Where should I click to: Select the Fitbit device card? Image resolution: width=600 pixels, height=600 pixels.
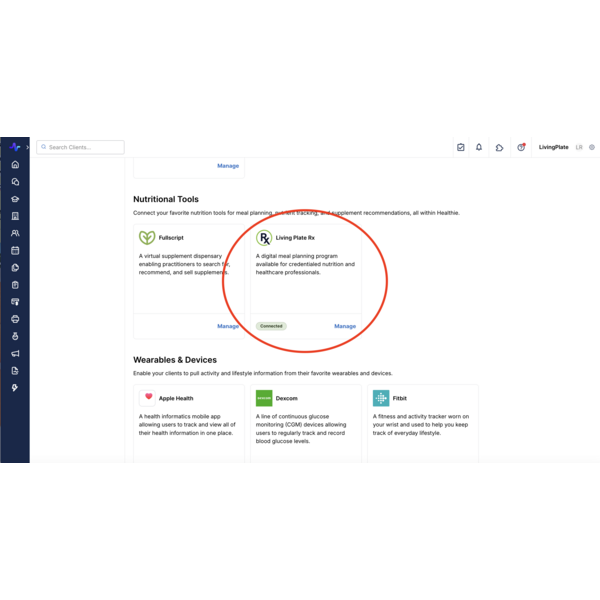coord(422,420)
